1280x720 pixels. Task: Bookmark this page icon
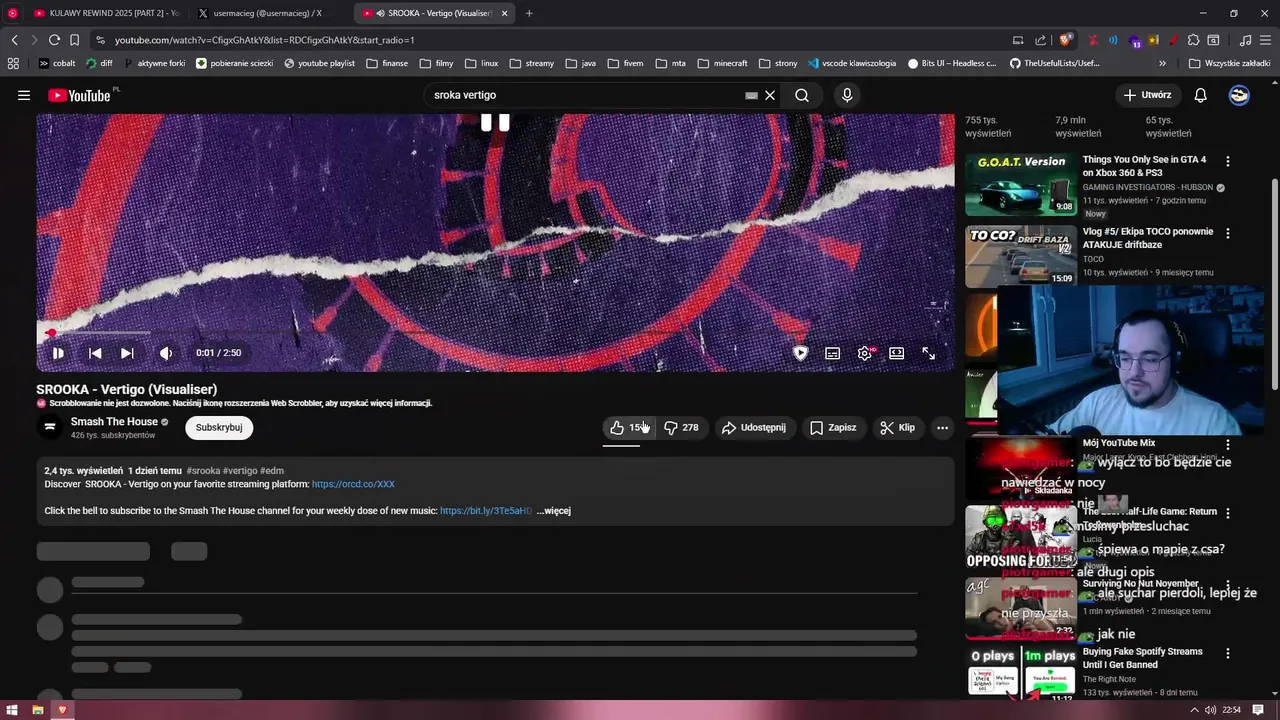click(x=74, y=40)
